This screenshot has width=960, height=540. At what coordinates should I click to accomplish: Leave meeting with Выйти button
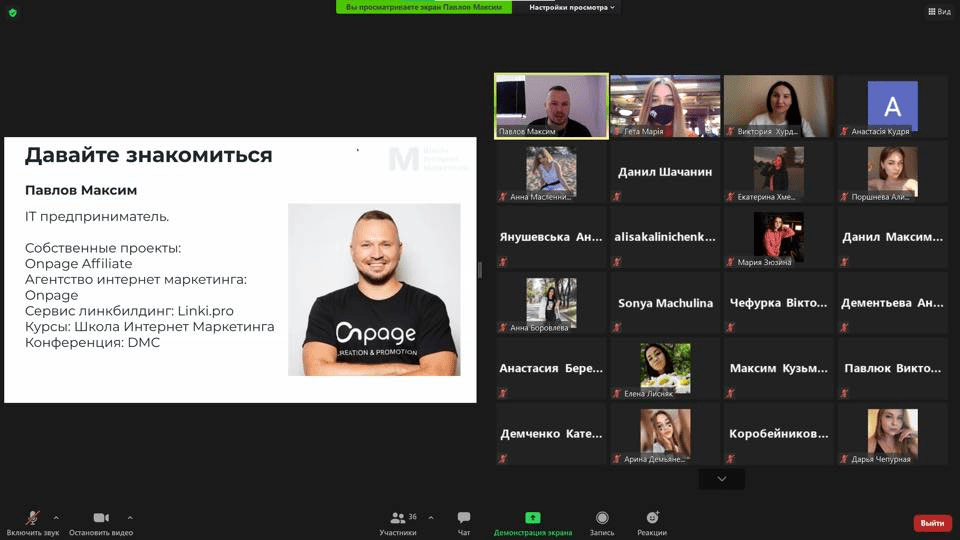tap(932, 523)
